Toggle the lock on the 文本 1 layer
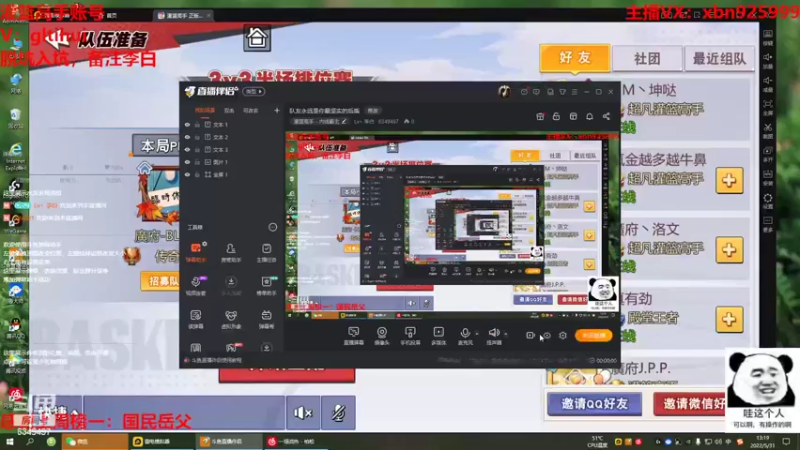The image size is (800, 450). (197, 124)
